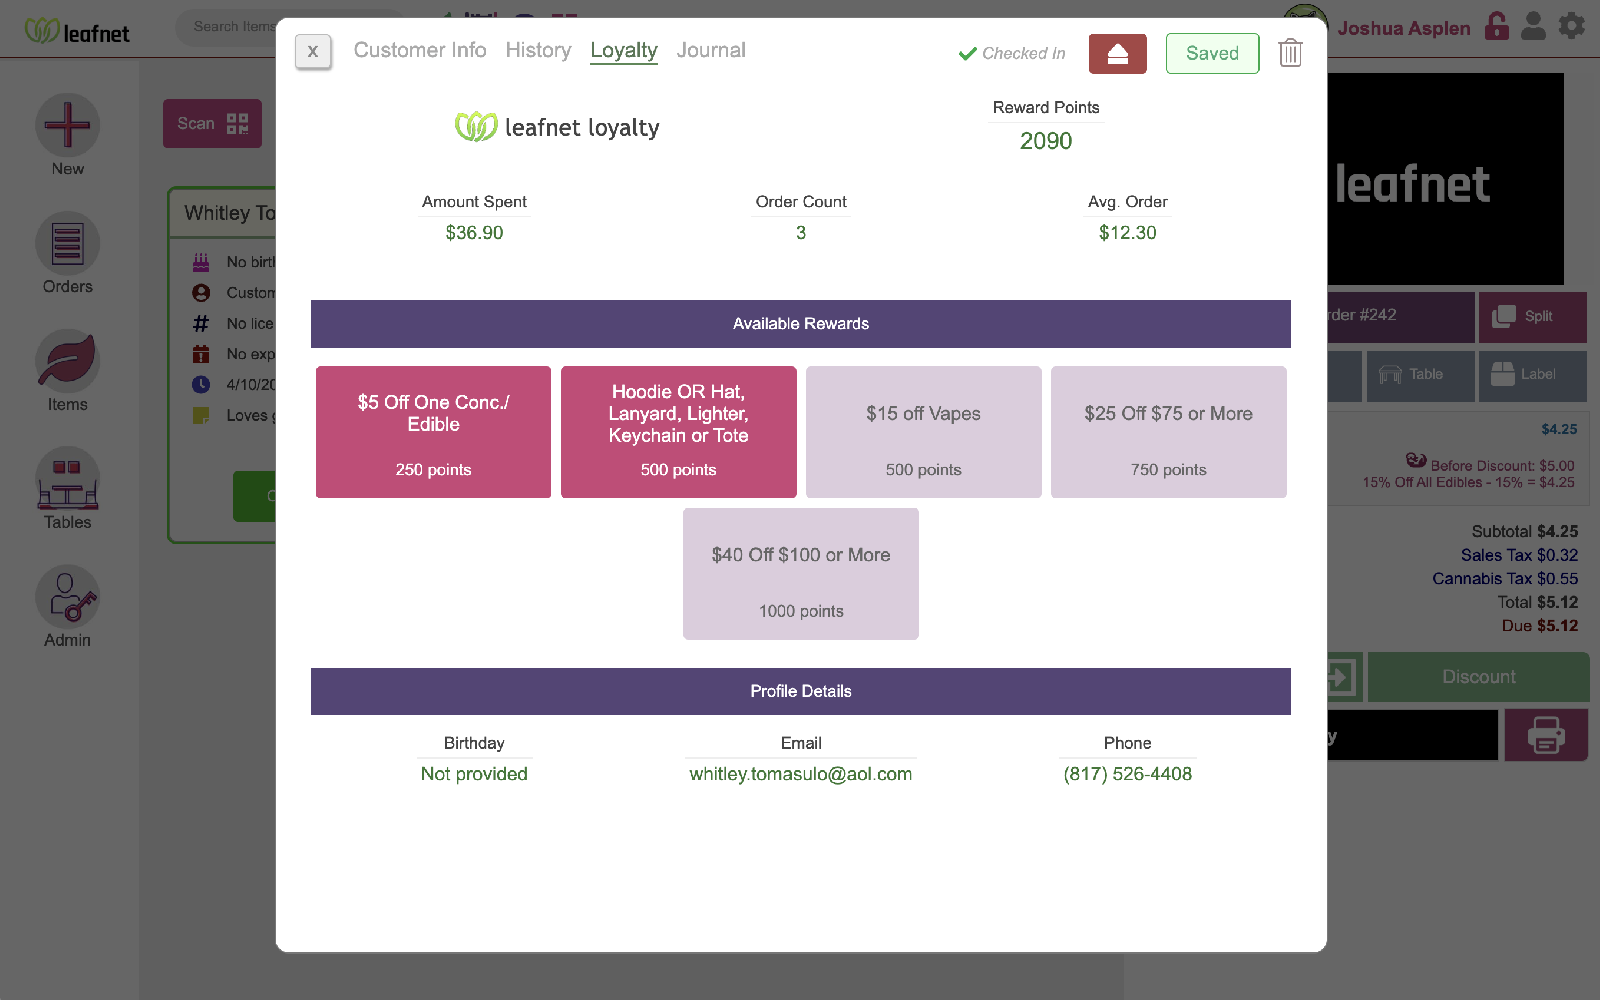Go to Items leaf icon
The height and width of the screenshot is (1000, 1600).
pos(67,362)
